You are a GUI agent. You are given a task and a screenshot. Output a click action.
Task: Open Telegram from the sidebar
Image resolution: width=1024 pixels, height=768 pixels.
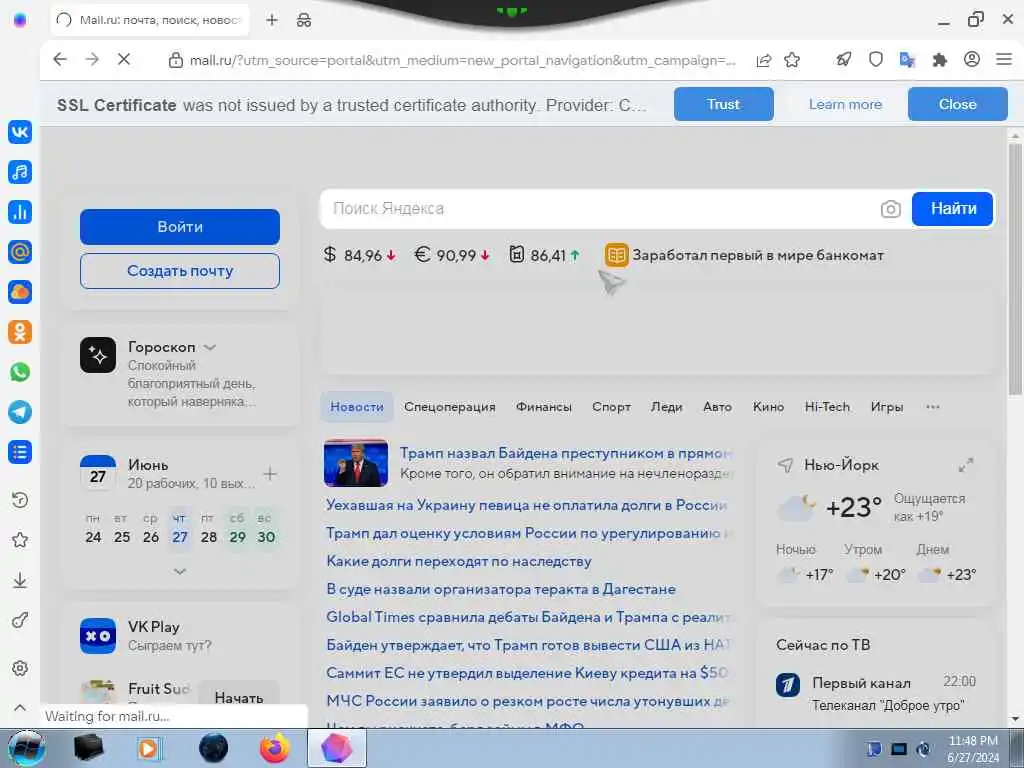(x=20, y=412)
